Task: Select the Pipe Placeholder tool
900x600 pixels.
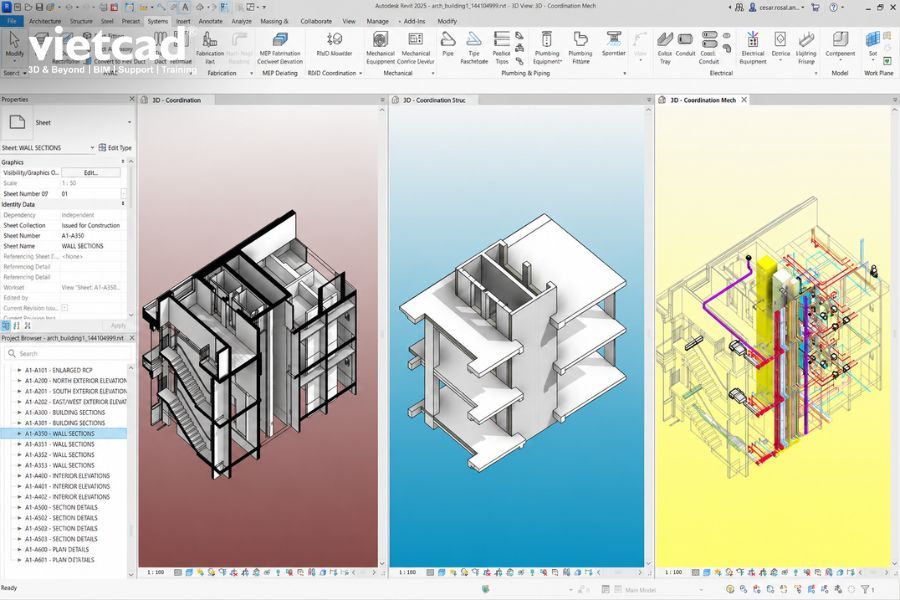Action: 474,48
